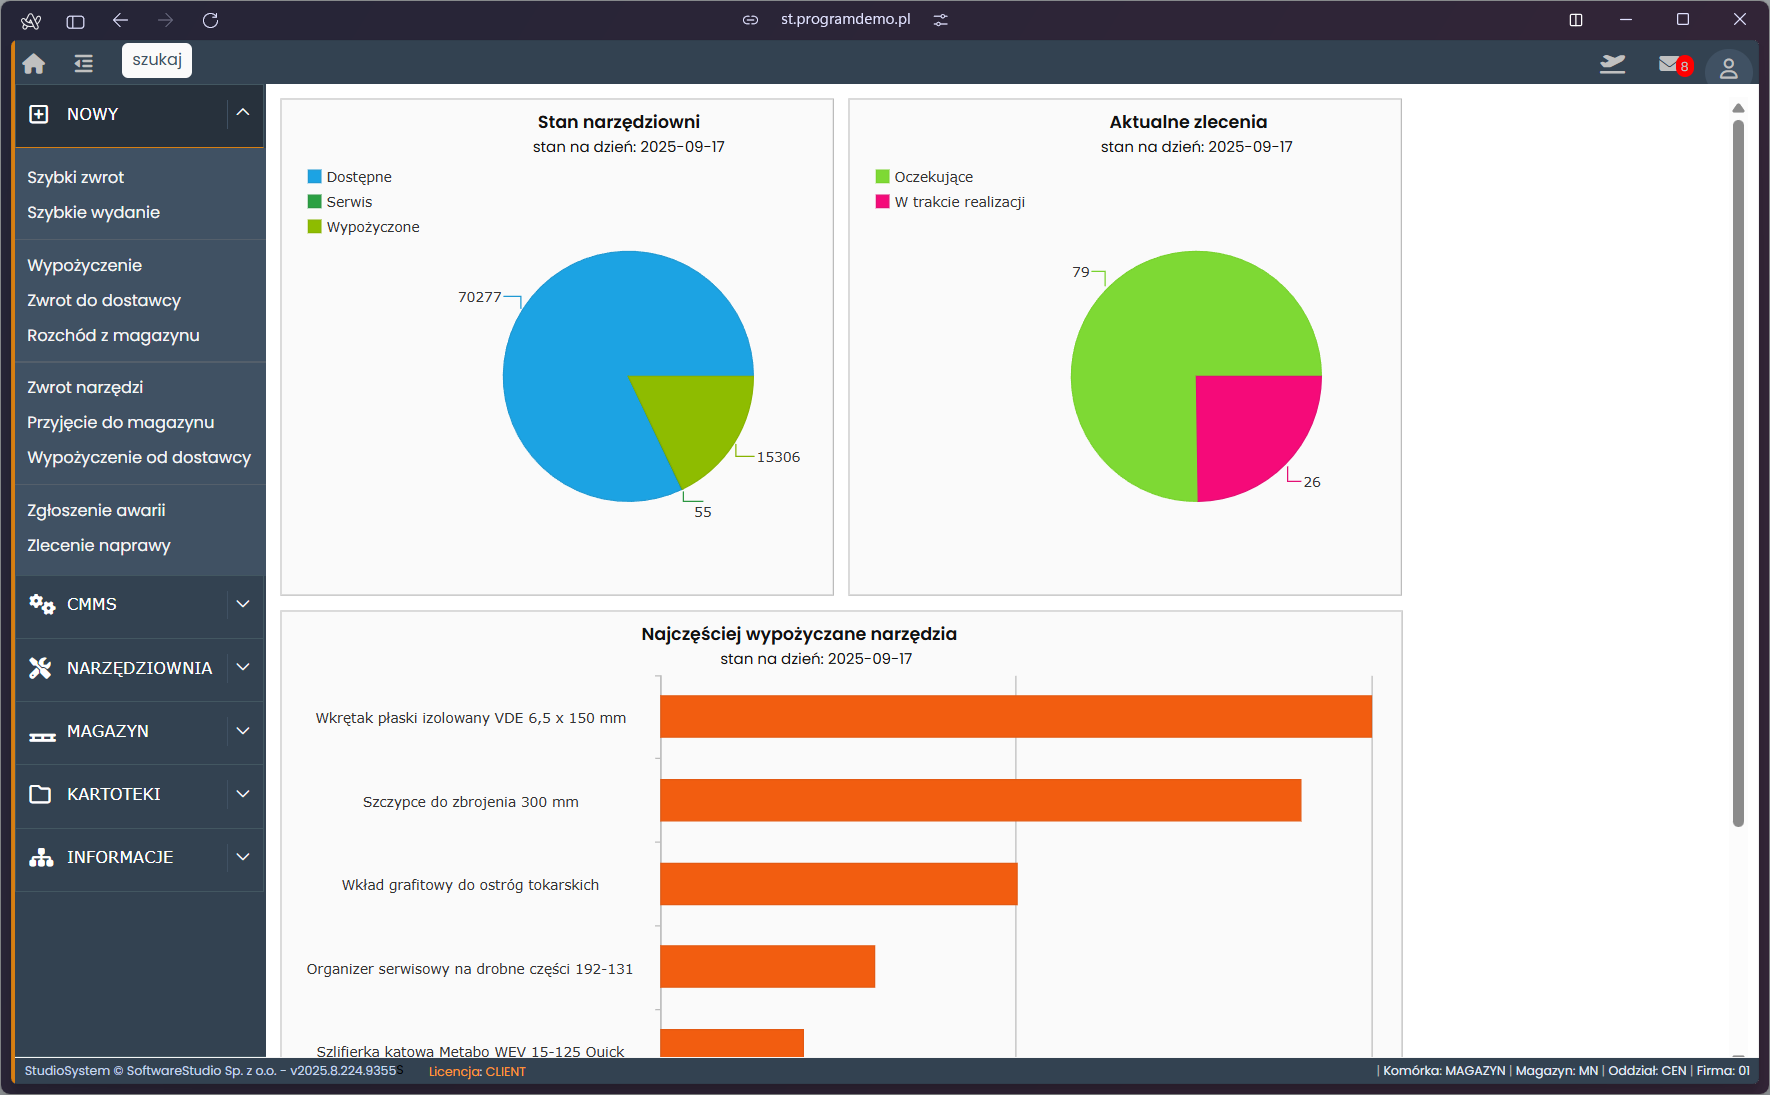The width and height of the screenshot is (1770, 1095).
Task: Collapse the NOWY section chevron
Action: point(243,113)
